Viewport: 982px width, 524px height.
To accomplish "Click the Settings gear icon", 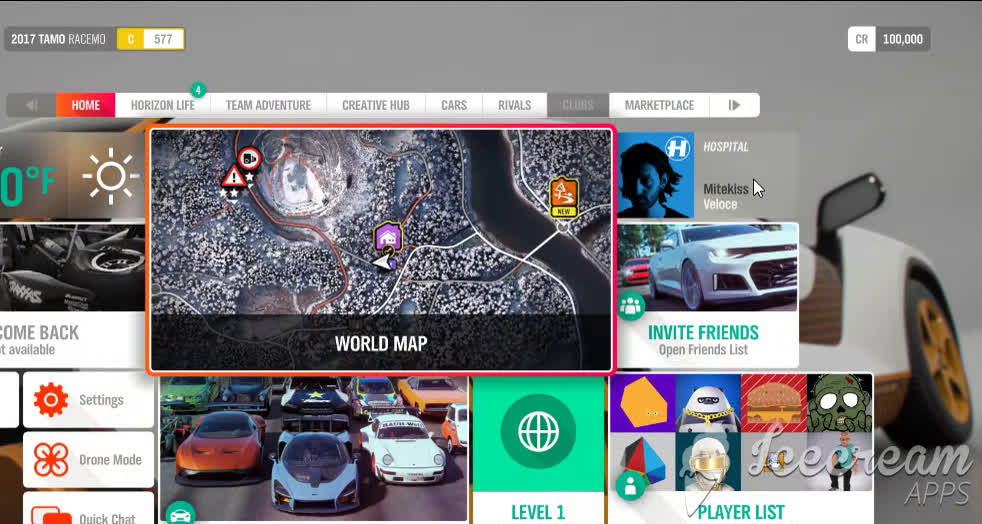I will coord(51,400).
